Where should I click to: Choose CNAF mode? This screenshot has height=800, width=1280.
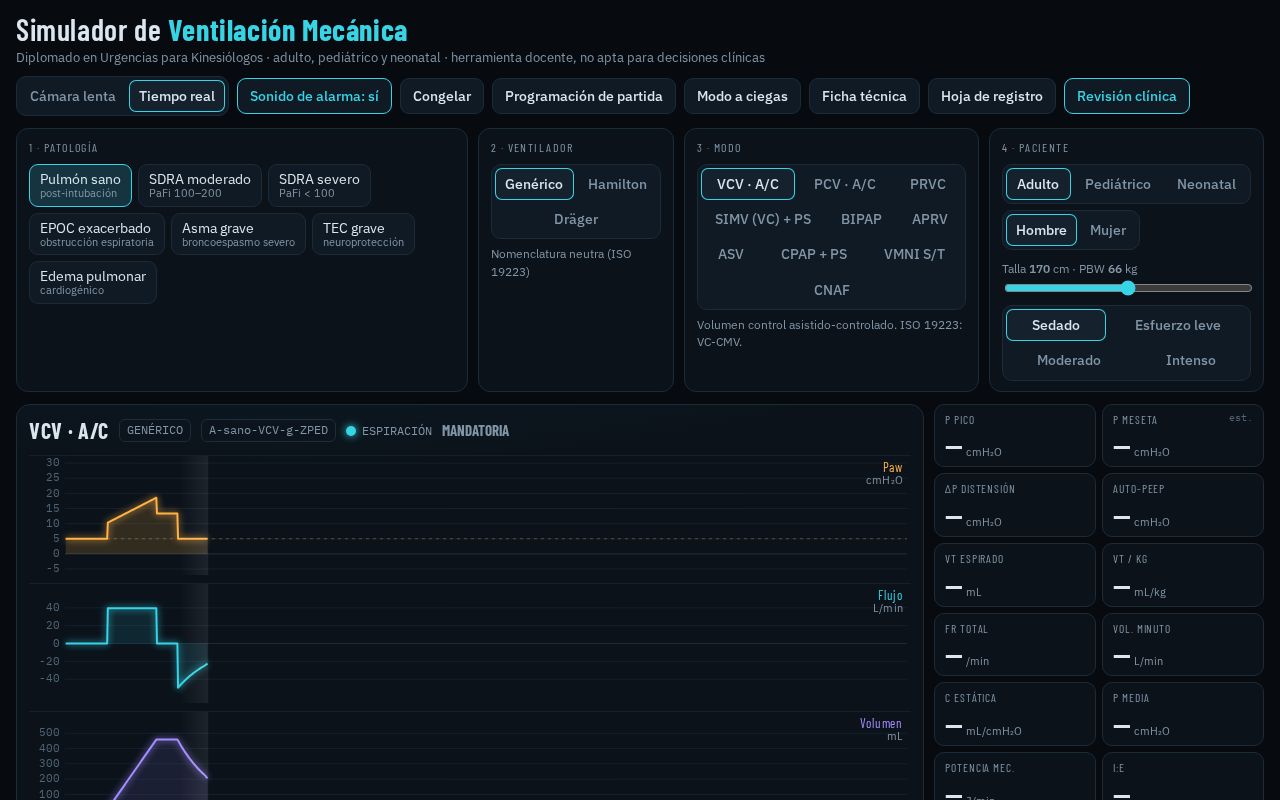pyautogui.click(x=832, y=290)
